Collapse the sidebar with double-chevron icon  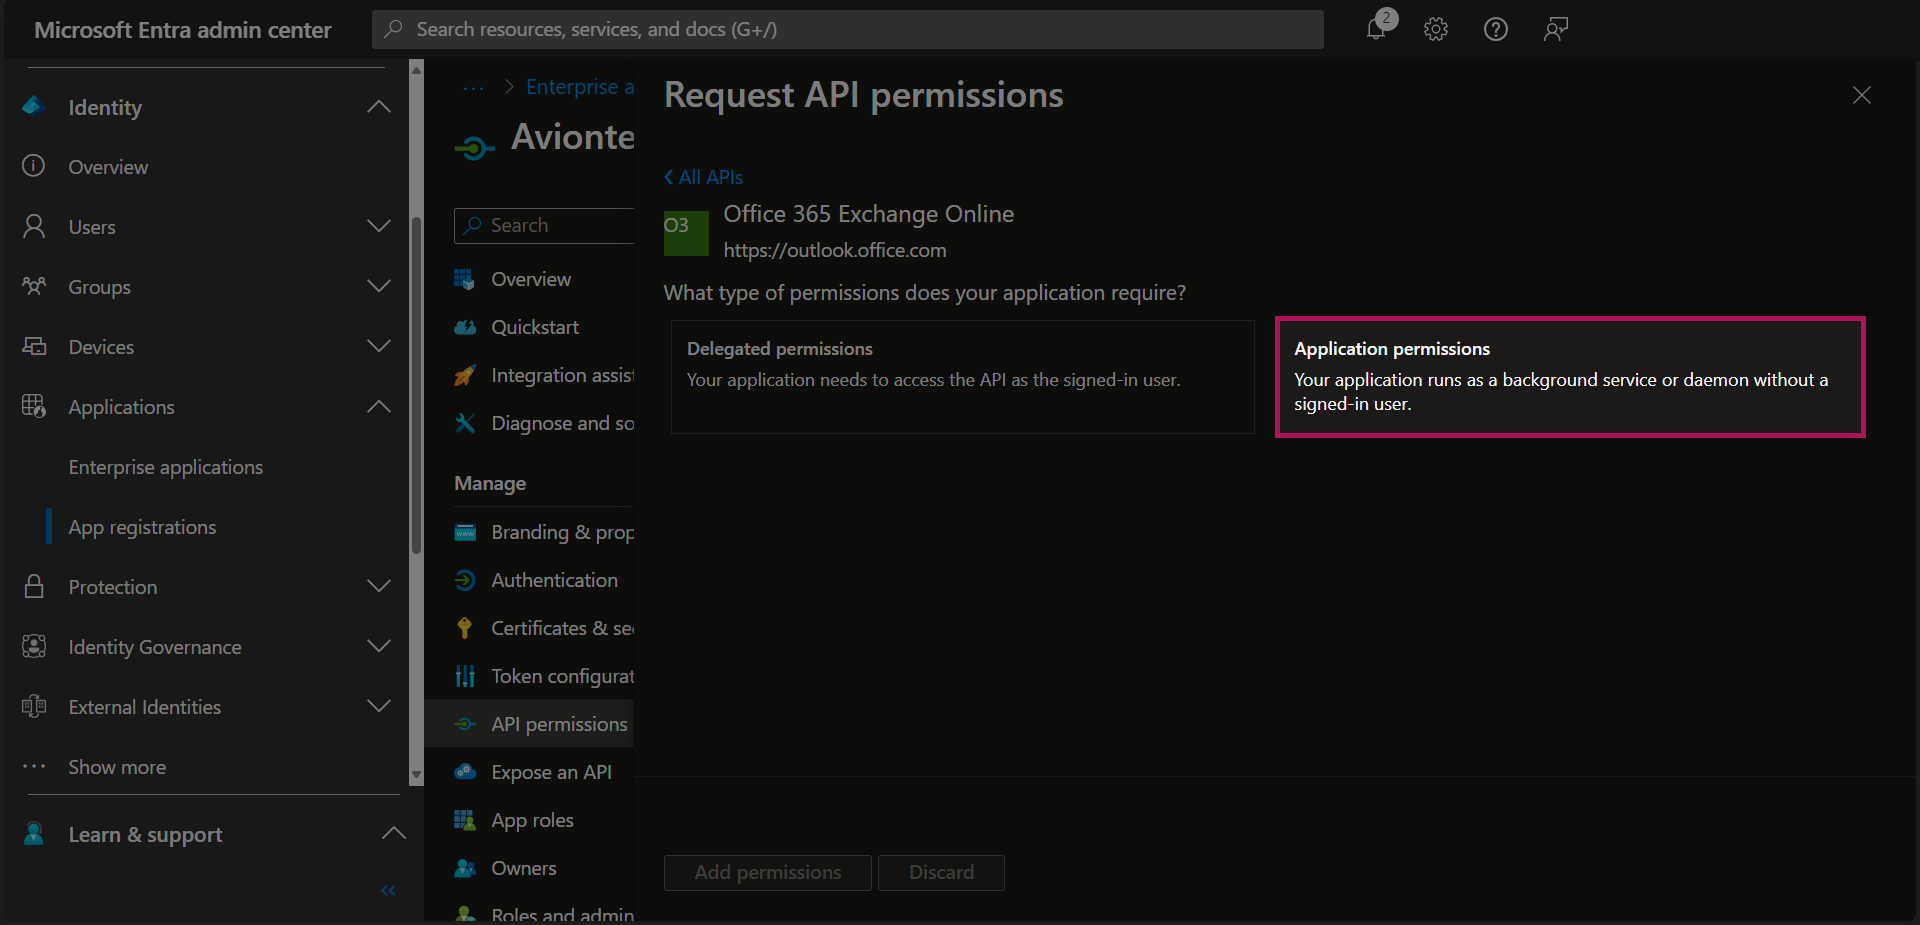pos(388,890)
